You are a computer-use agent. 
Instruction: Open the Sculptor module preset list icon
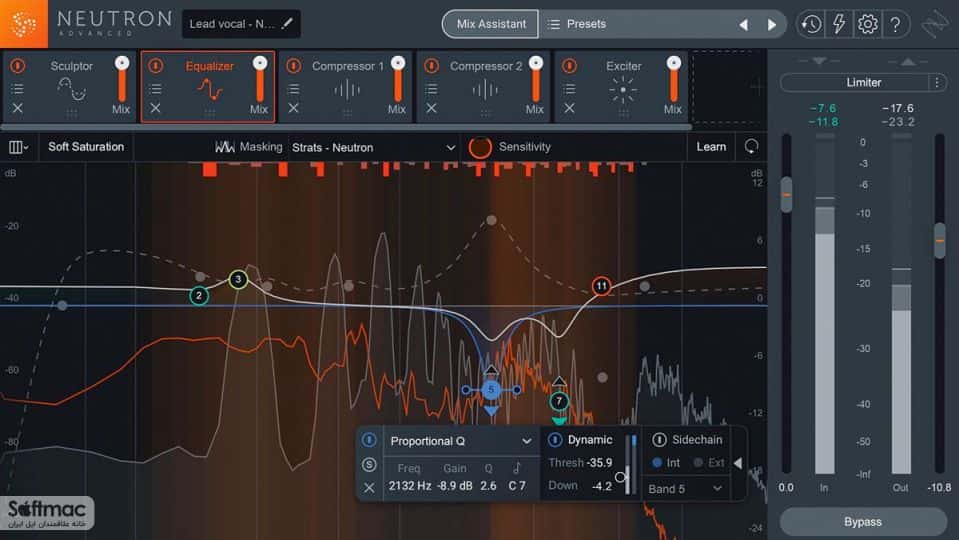coord(18,89)
